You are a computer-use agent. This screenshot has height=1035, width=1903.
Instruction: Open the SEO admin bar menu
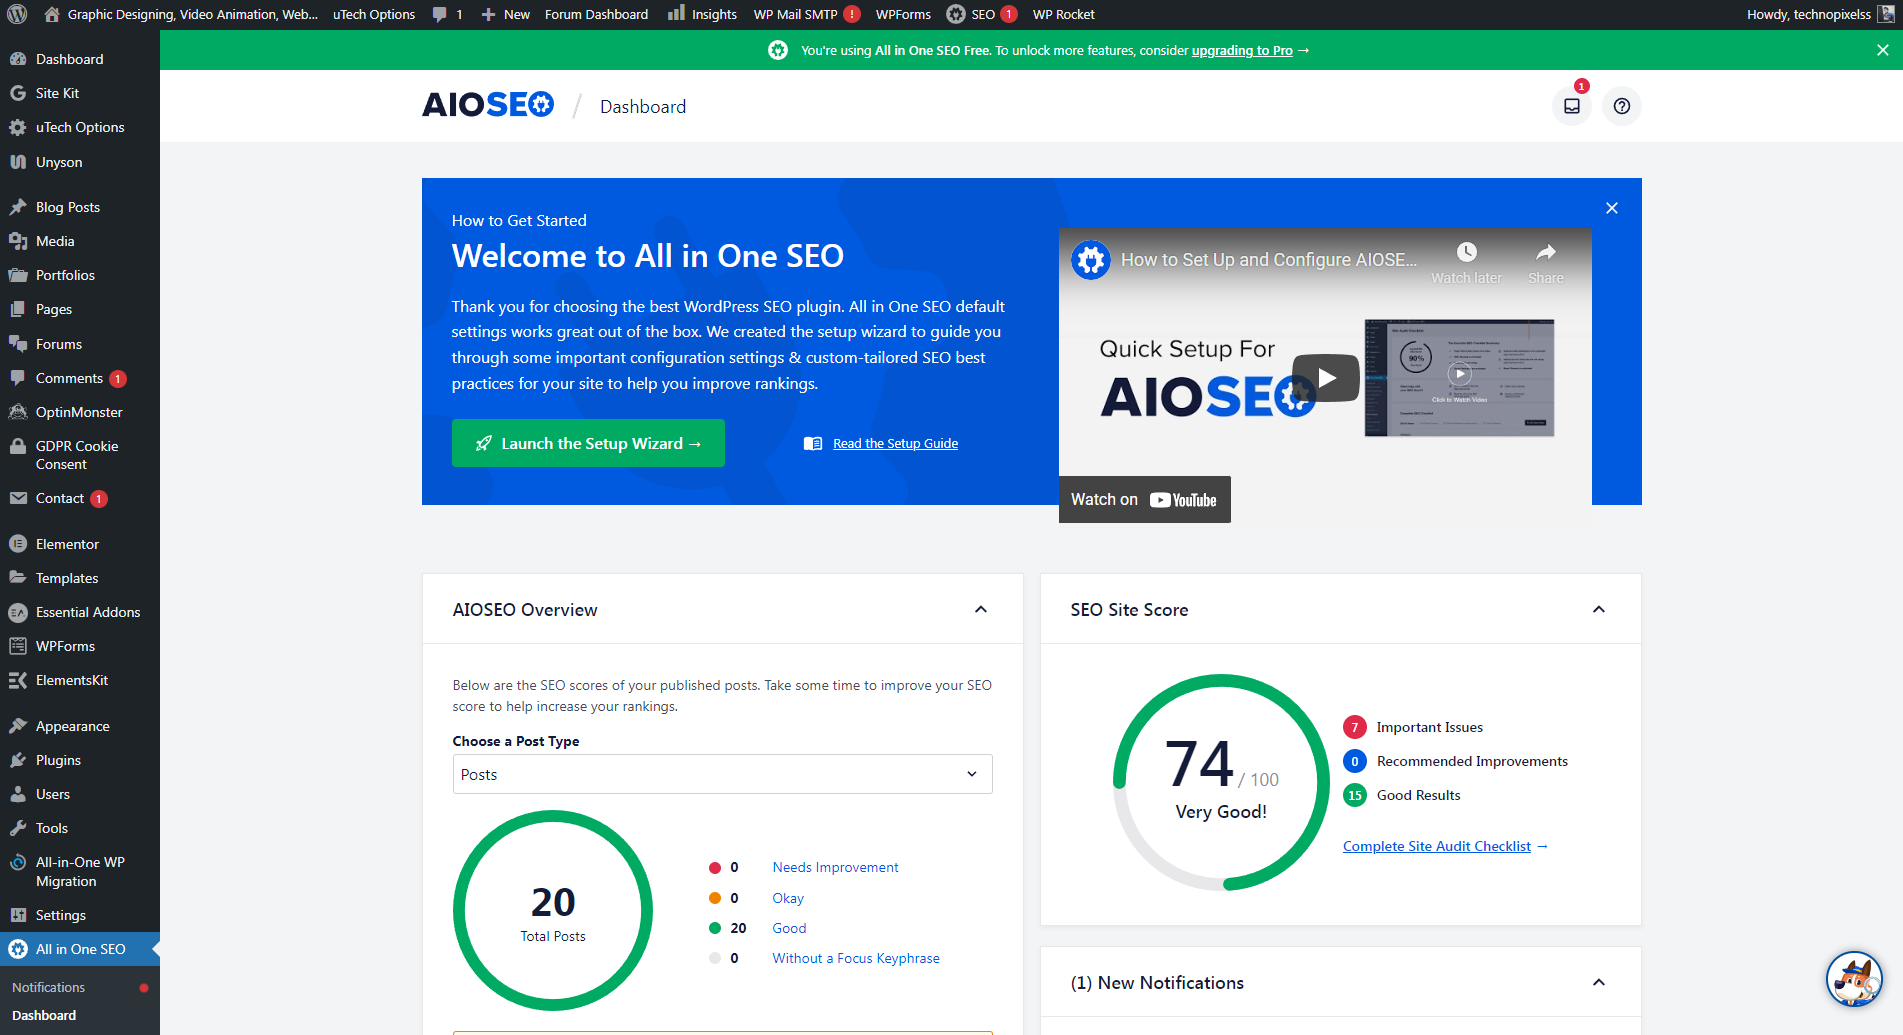click(x=981, y=14)
